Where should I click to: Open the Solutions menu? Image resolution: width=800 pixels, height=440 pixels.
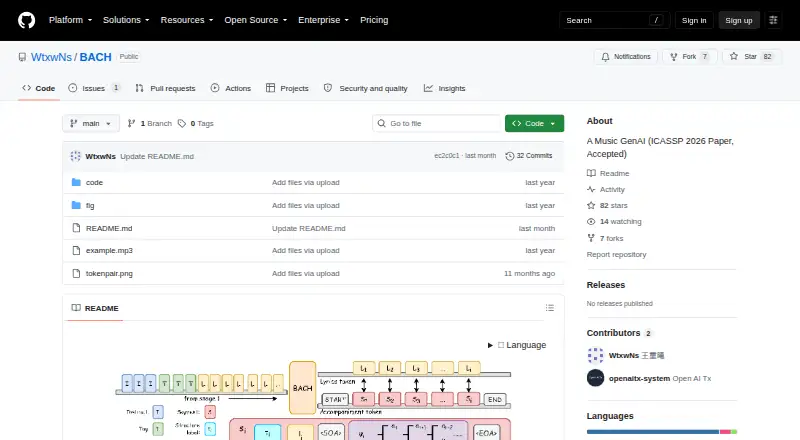(126, 20)
